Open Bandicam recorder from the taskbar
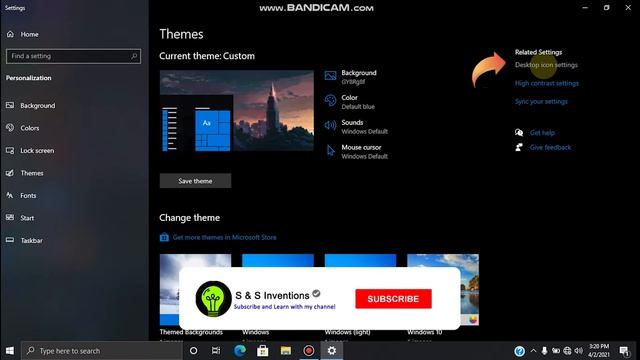This screenshot has width=640, height=360. point(309,351)
